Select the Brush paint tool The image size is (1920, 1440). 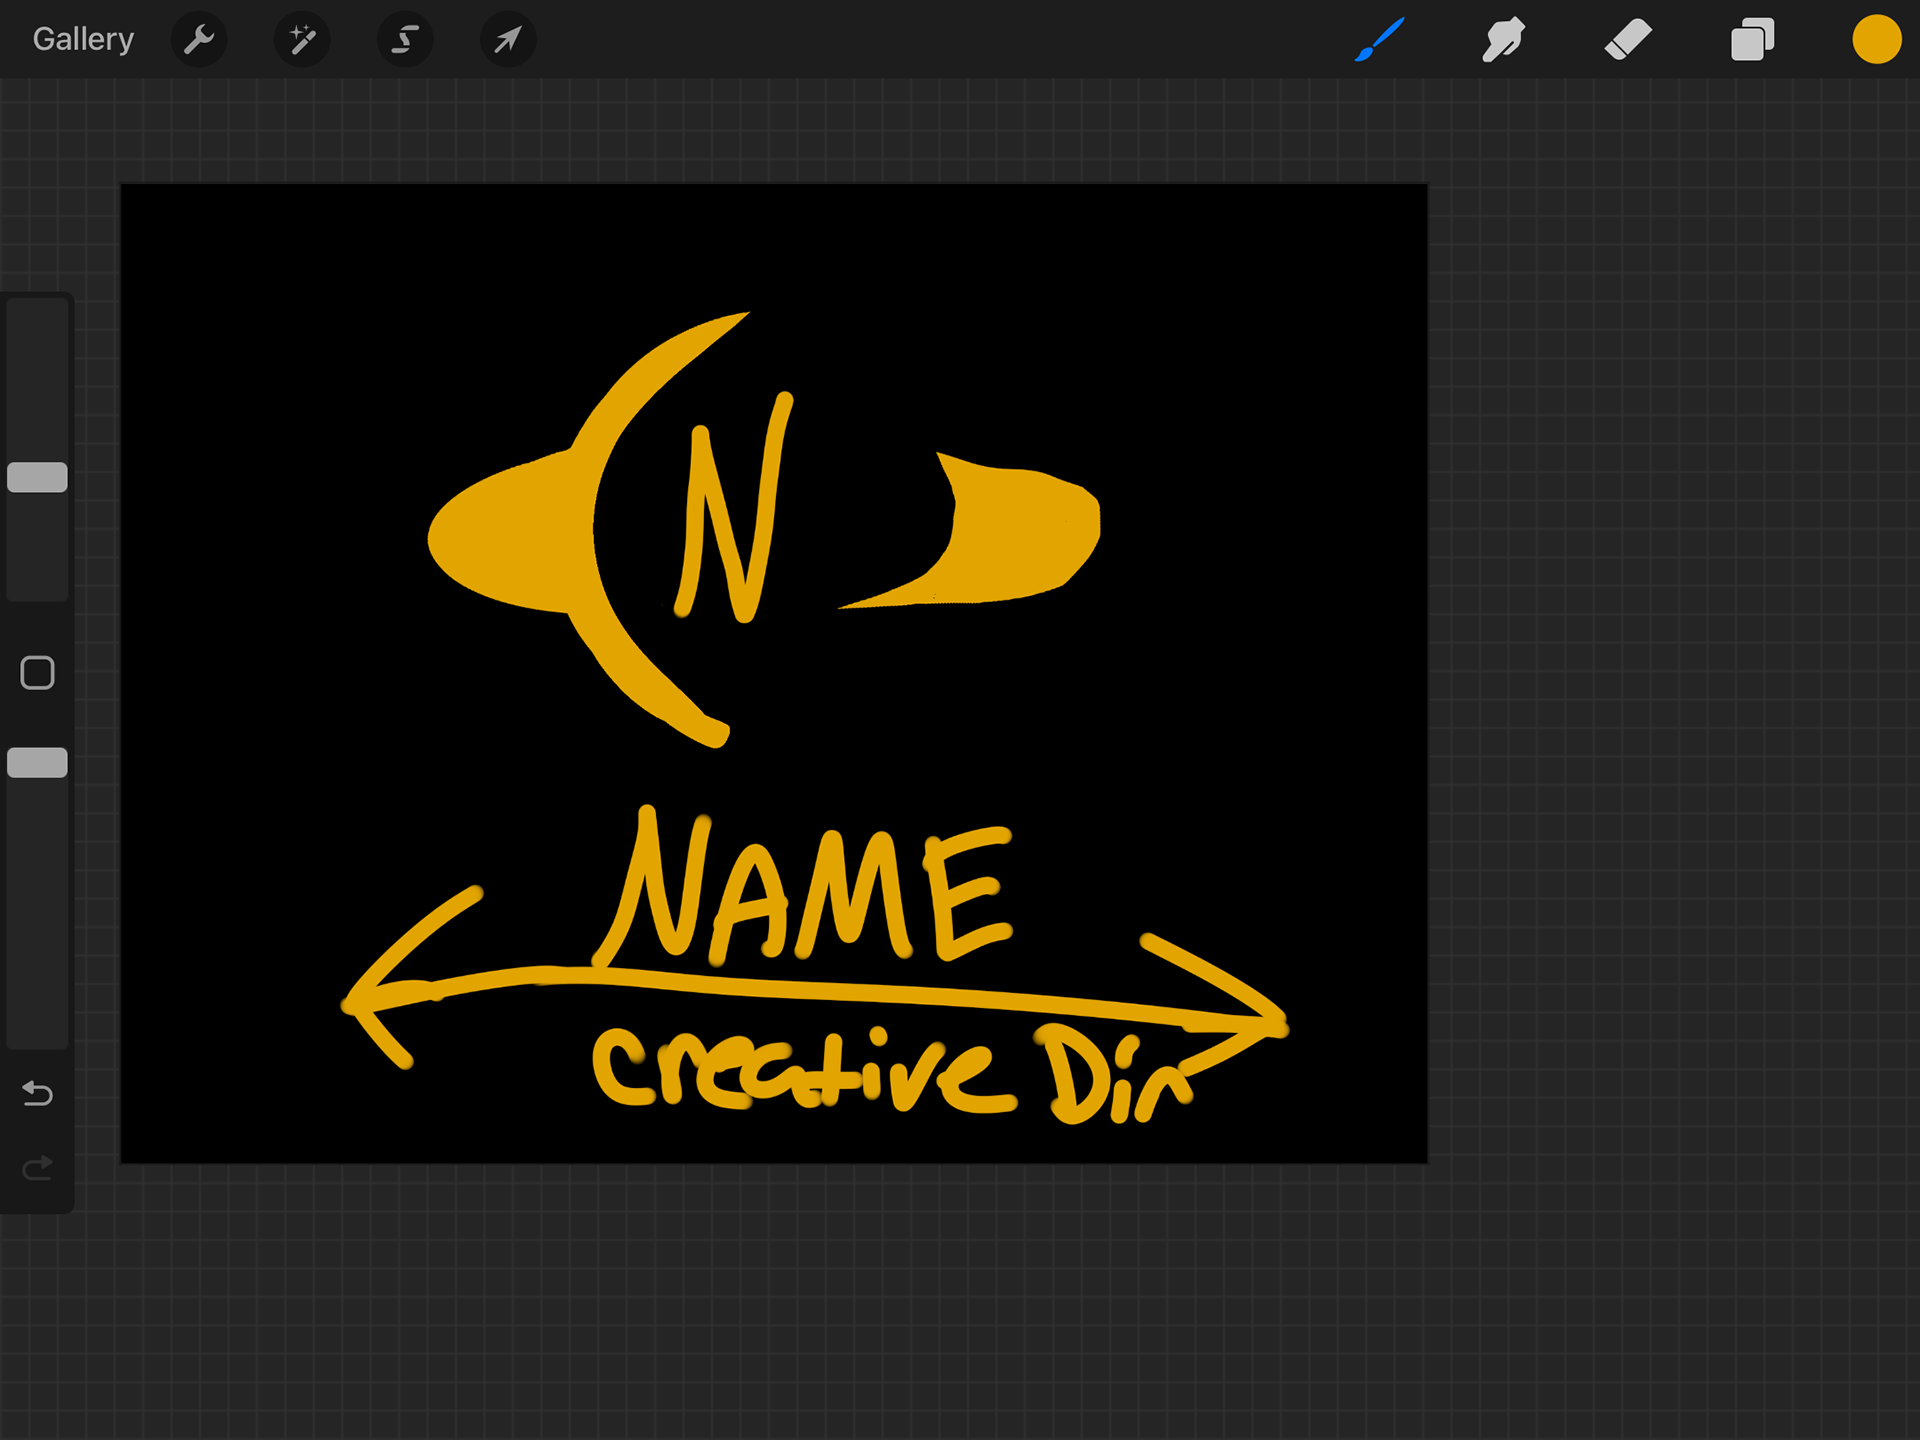point(1379,40)
